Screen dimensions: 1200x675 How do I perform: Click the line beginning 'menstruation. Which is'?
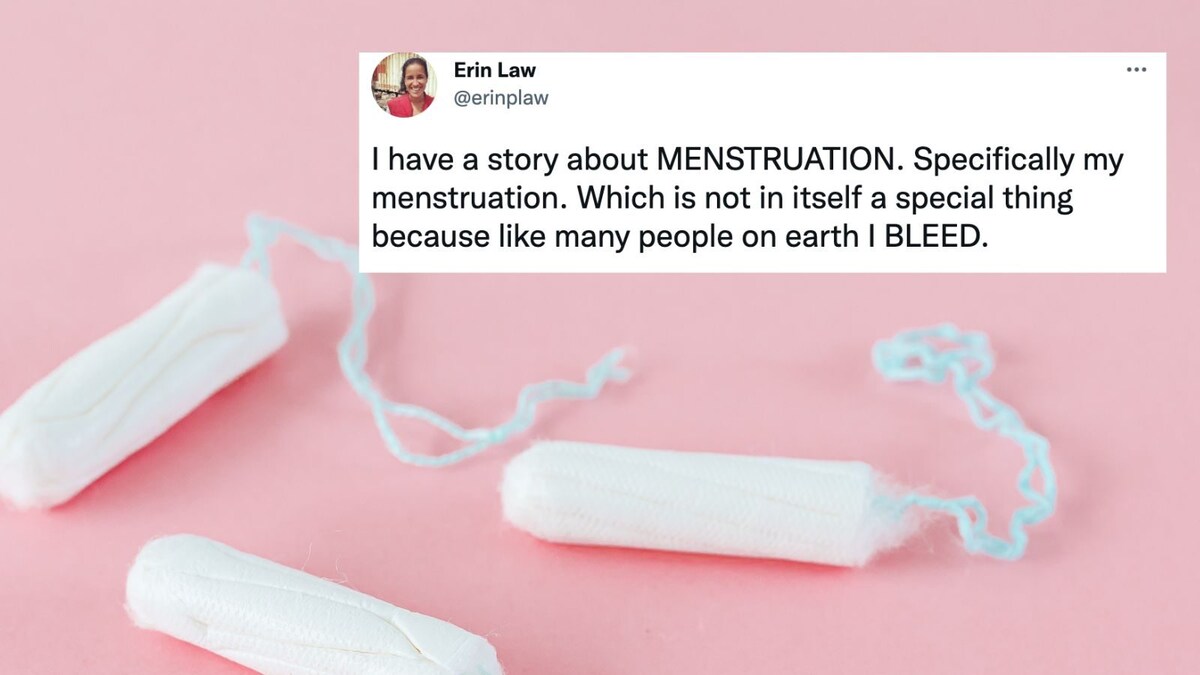pos(721,198)
